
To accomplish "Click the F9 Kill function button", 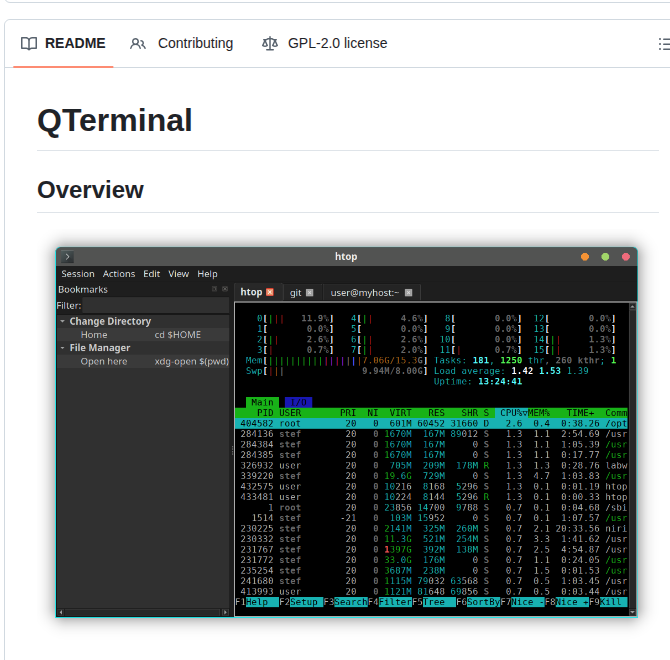I will tap(608, 602).
